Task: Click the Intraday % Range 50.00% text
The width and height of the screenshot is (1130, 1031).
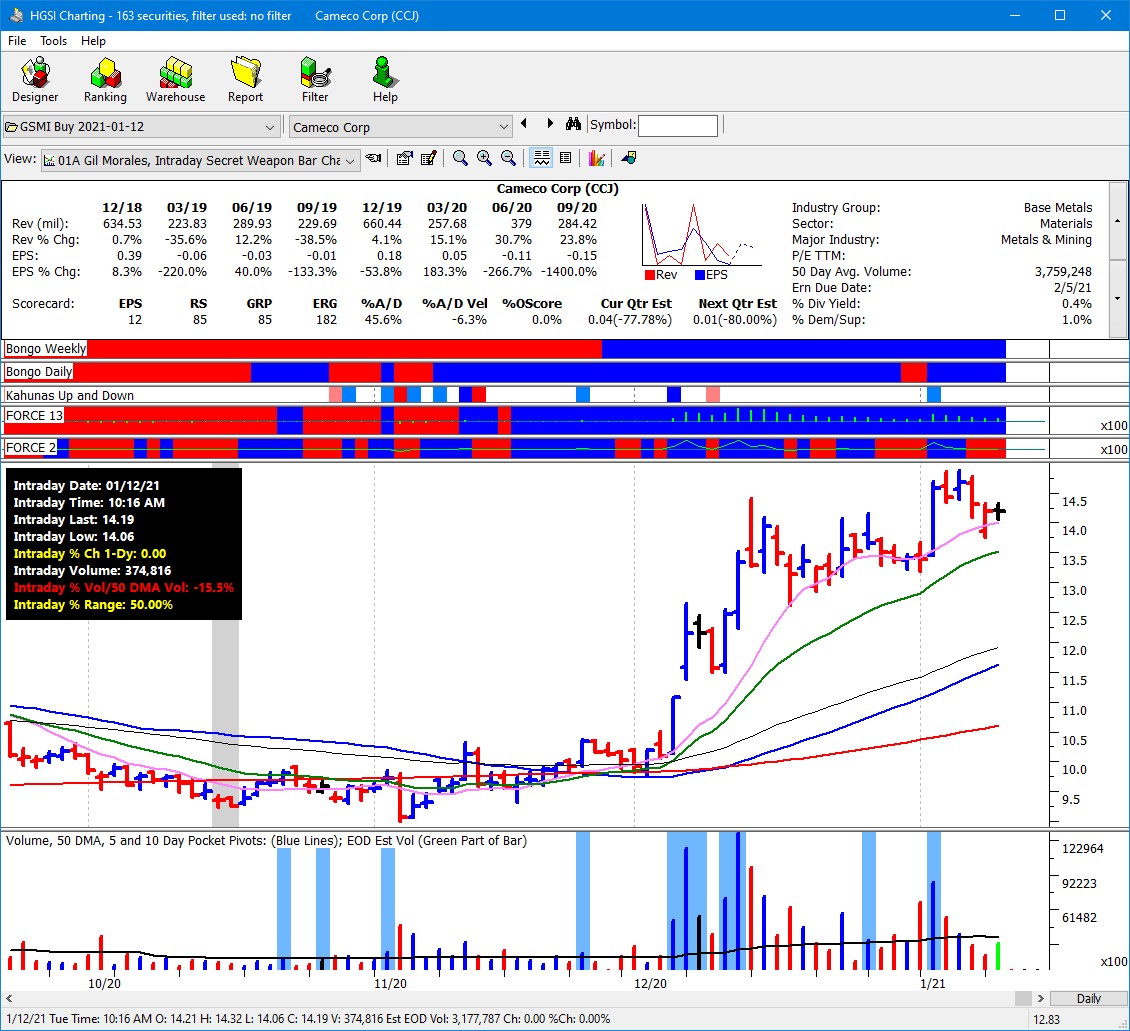Action: point(93,604)
